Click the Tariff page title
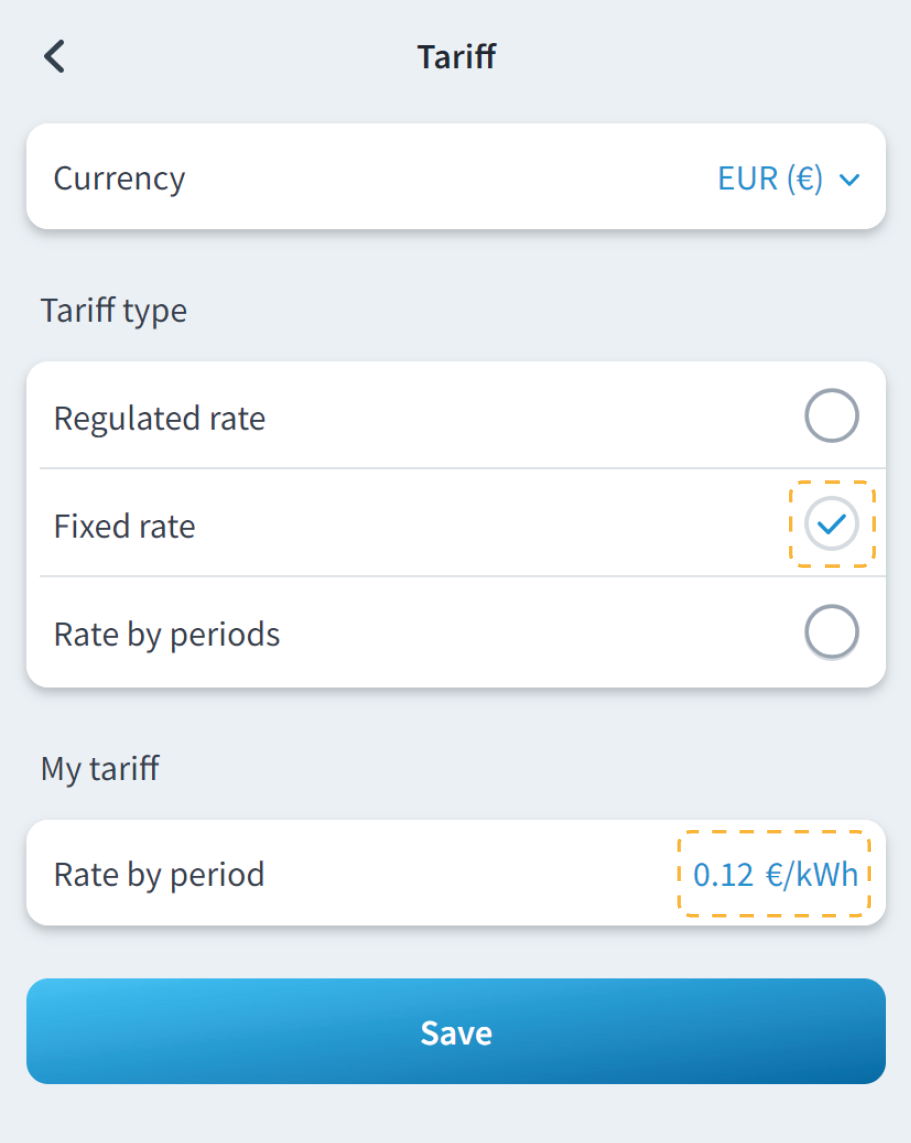The width and height of the screenshot is (911, 1143). [456, 57]
